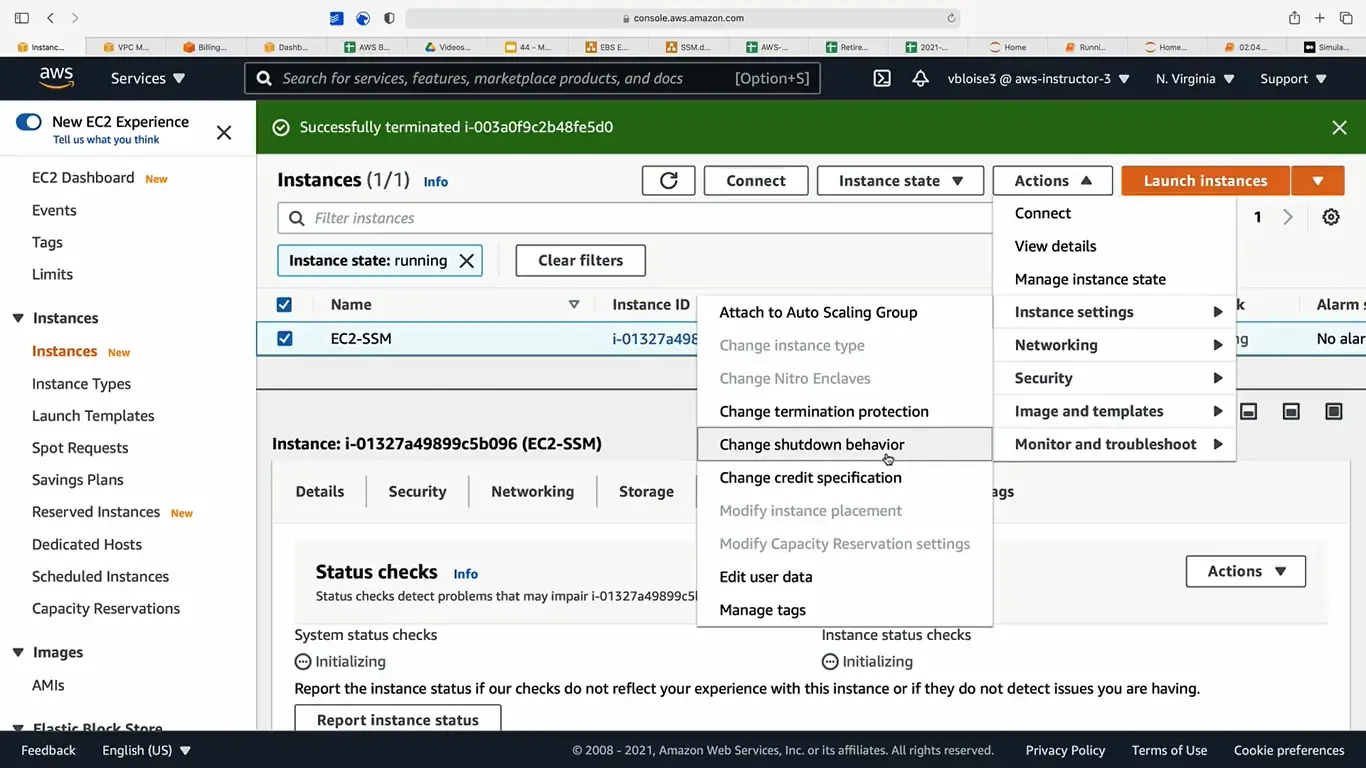Open the English (US) language selector
This screenshot has height=768, width=1366.
pyautogui.click(x=146, y=750)
